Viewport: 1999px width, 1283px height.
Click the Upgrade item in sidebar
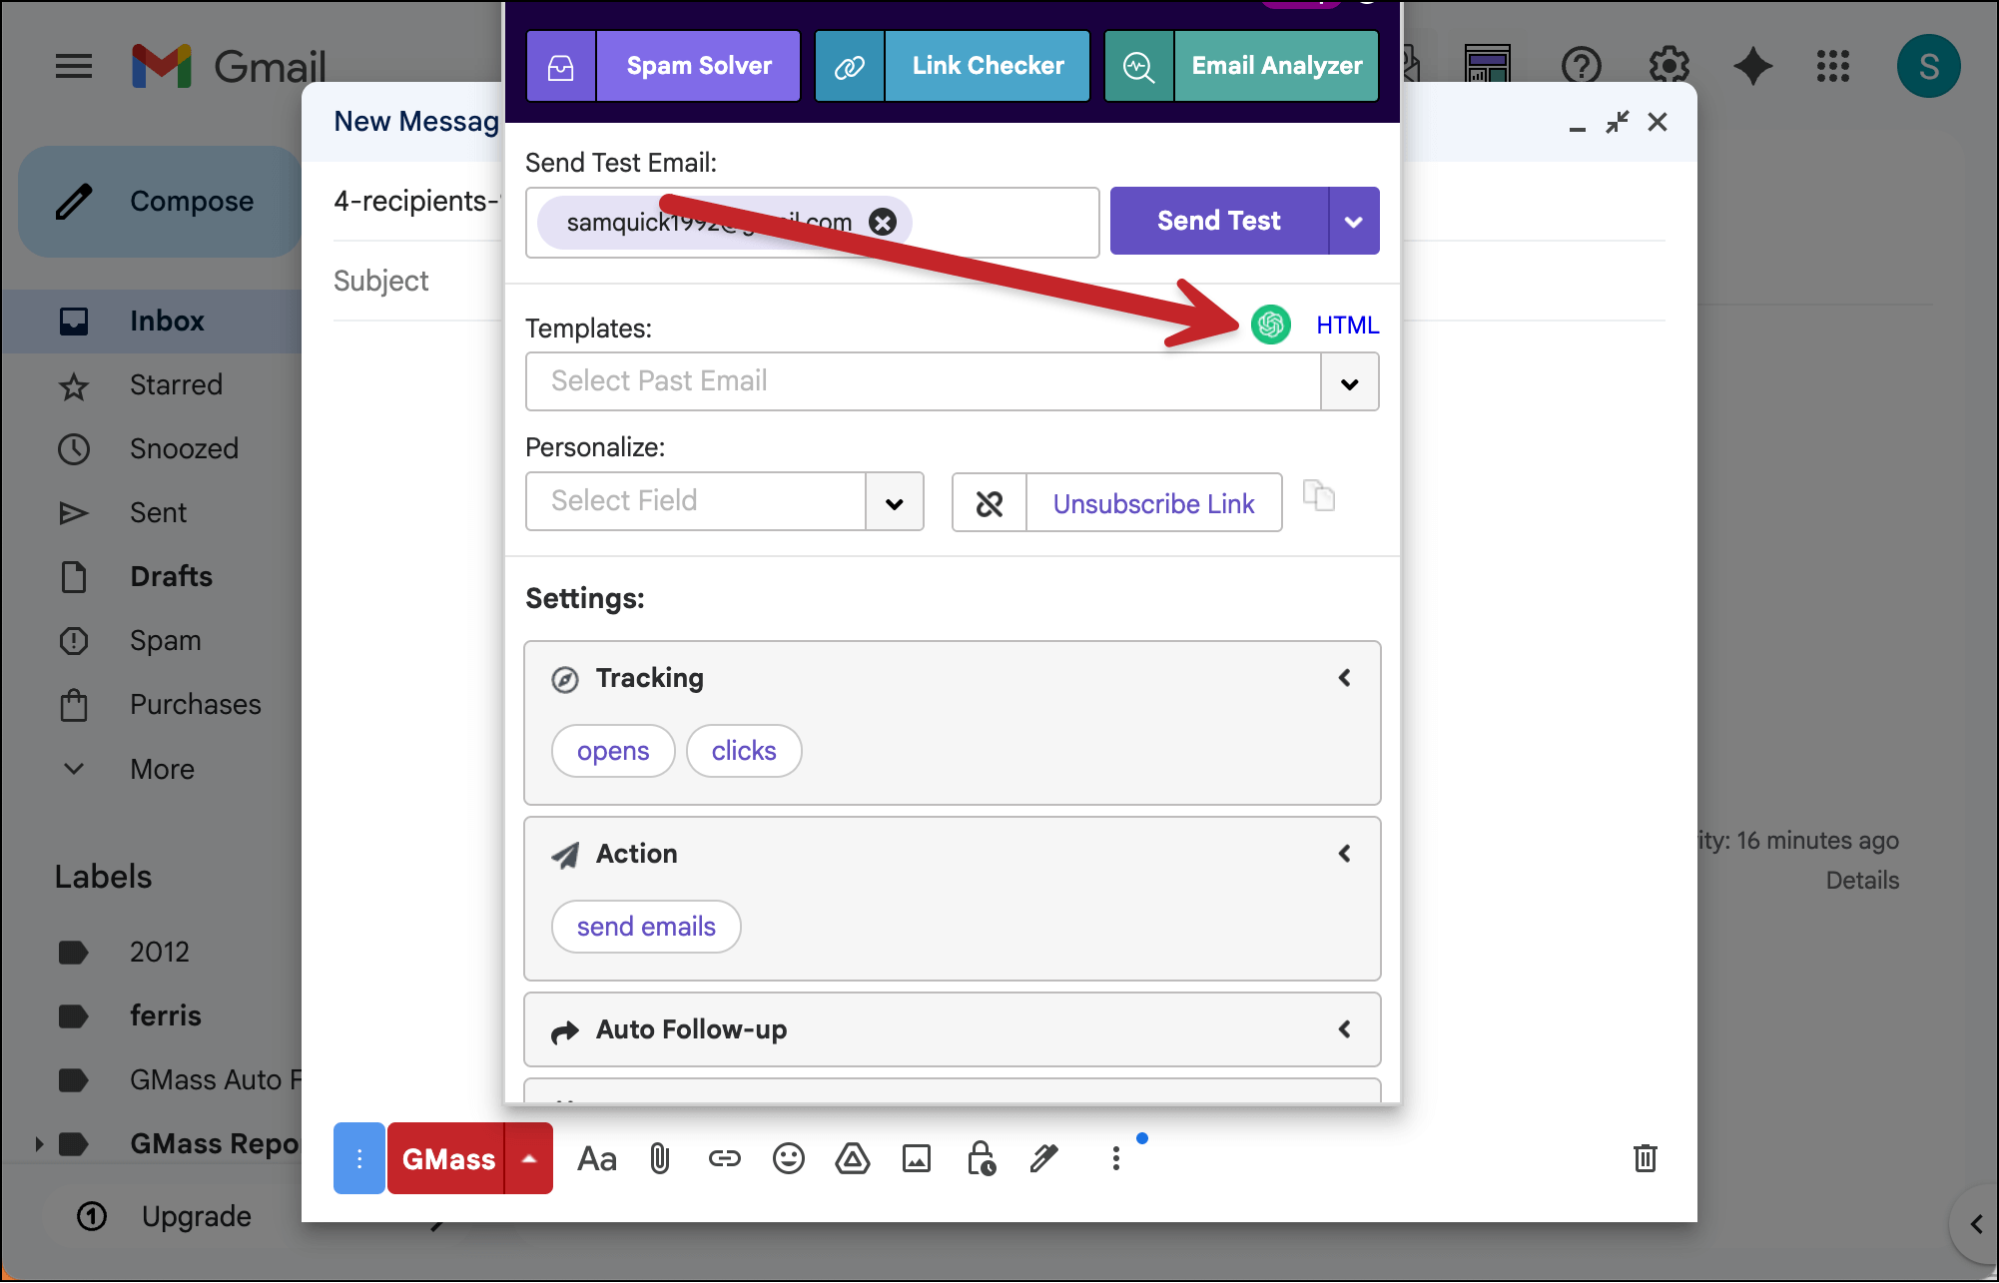coord(196,1217)
